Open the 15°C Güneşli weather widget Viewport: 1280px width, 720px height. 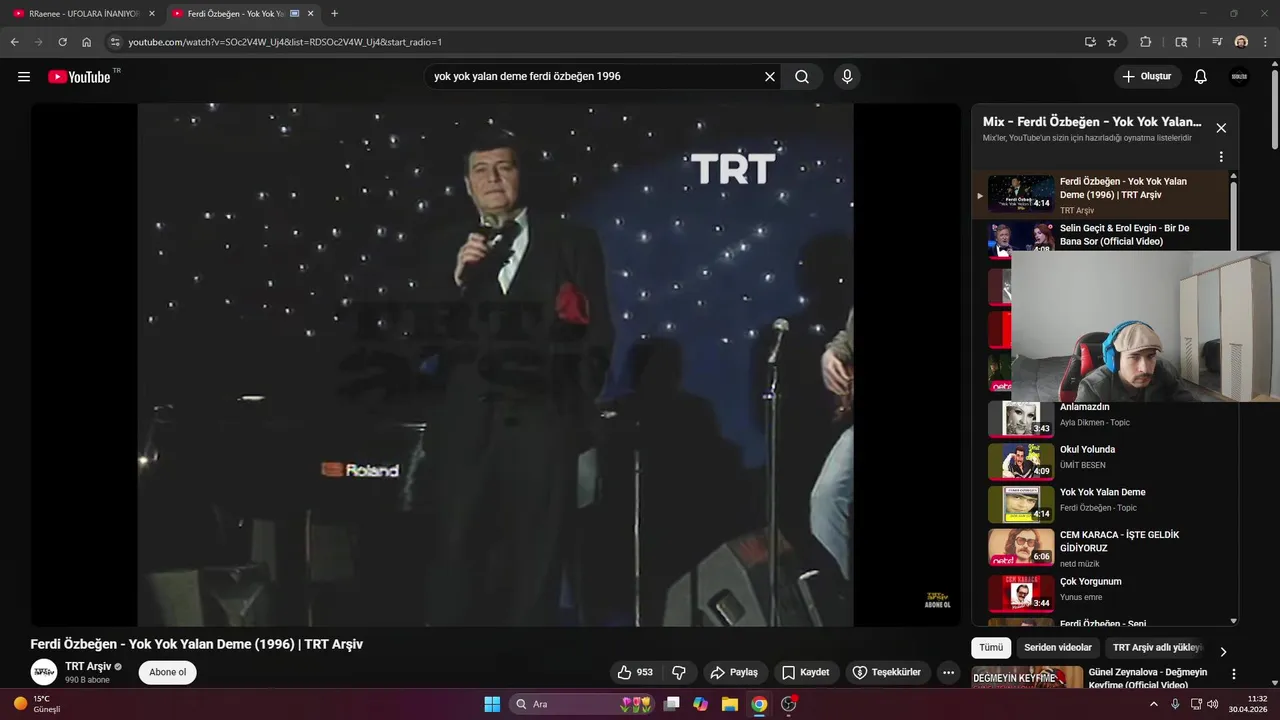click(38, 704)
